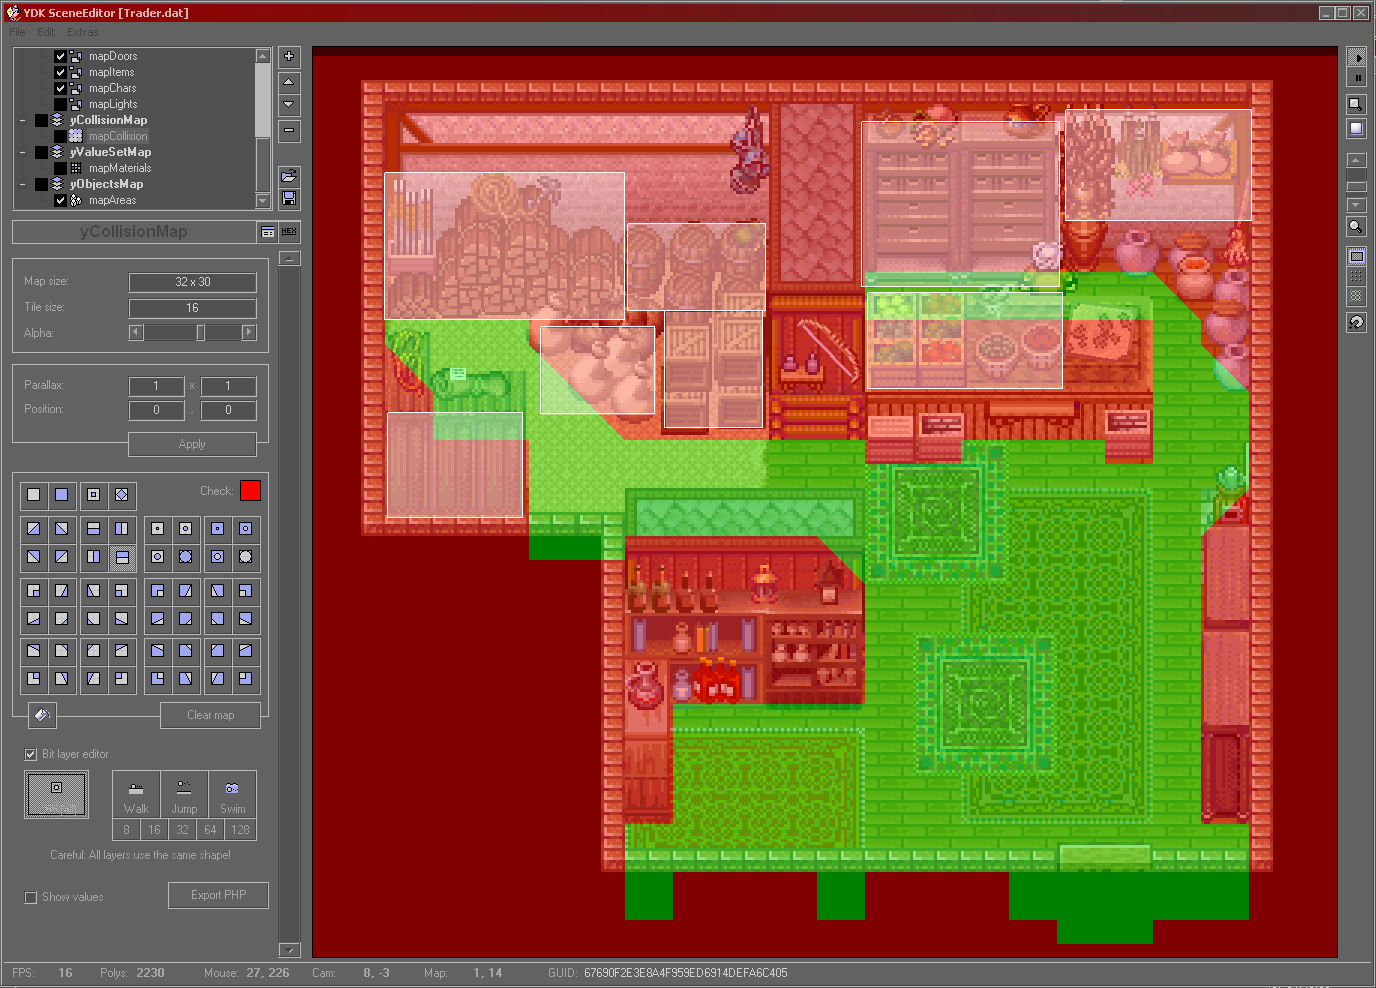Click the magnifier zoom icon in right toolbar
1376x988 pixels.
1356,227
